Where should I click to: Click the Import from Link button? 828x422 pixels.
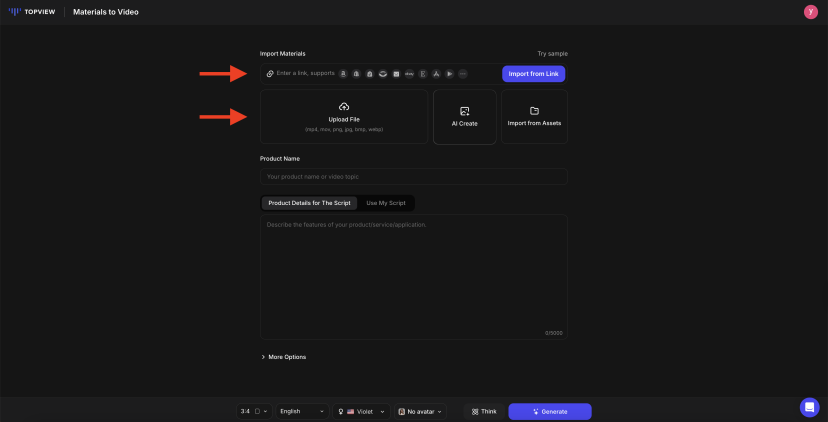tap(534, 74)
